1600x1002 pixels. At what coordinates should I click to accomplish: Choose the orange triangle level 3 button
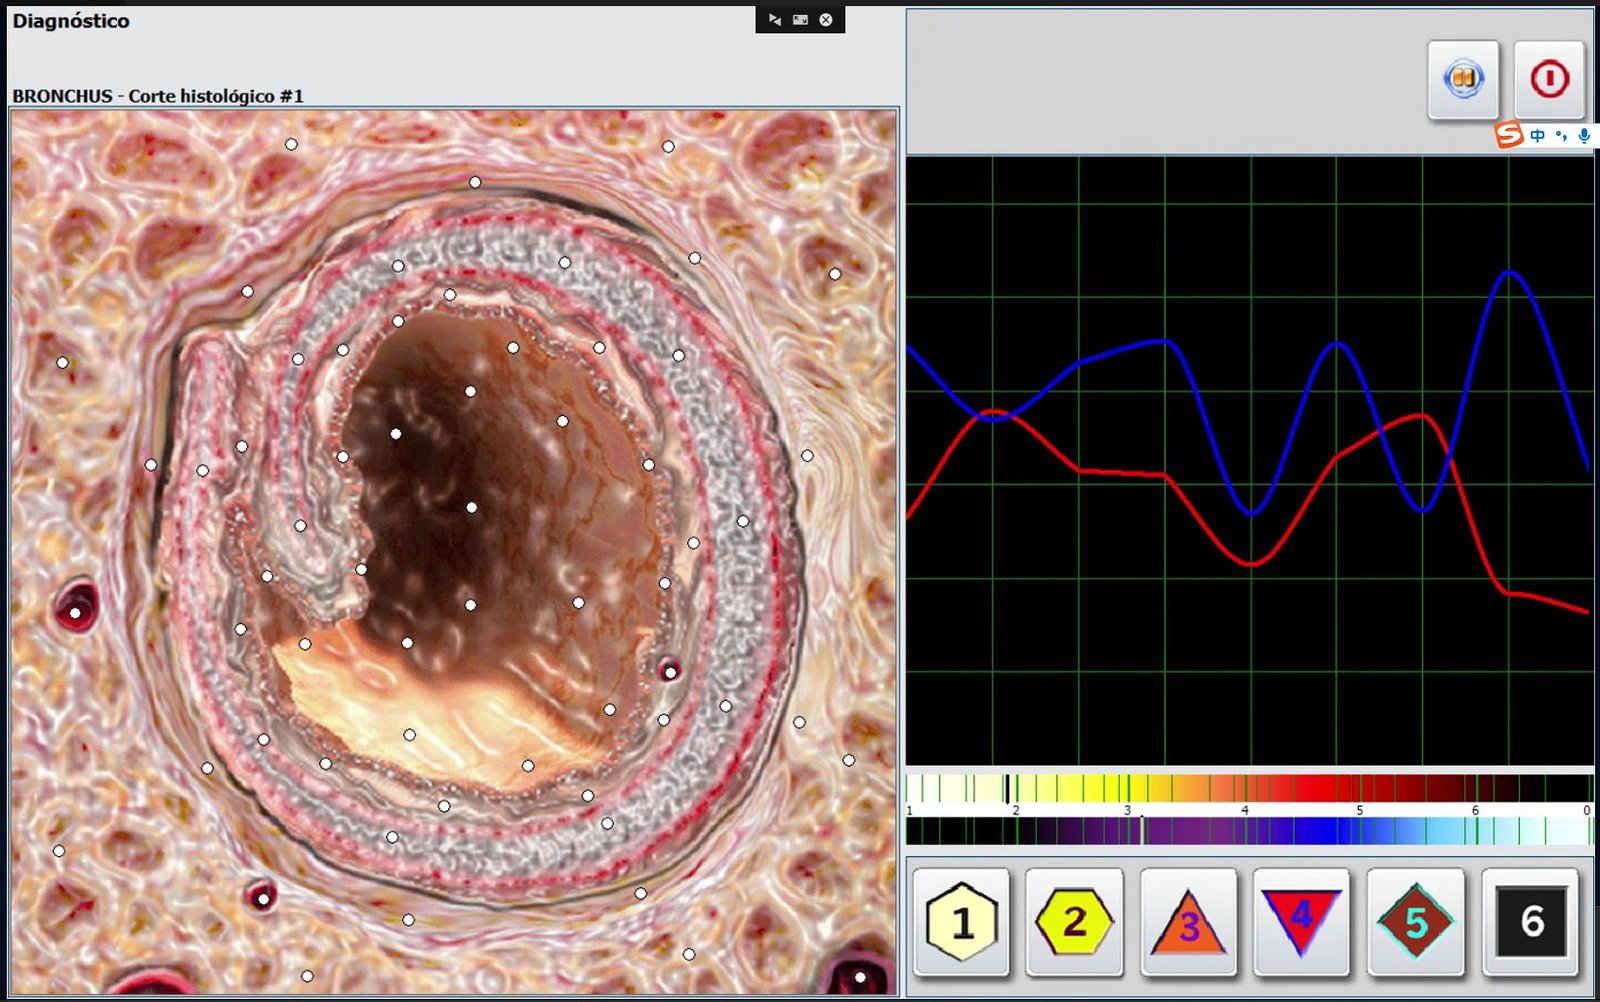pos(1188,921)
